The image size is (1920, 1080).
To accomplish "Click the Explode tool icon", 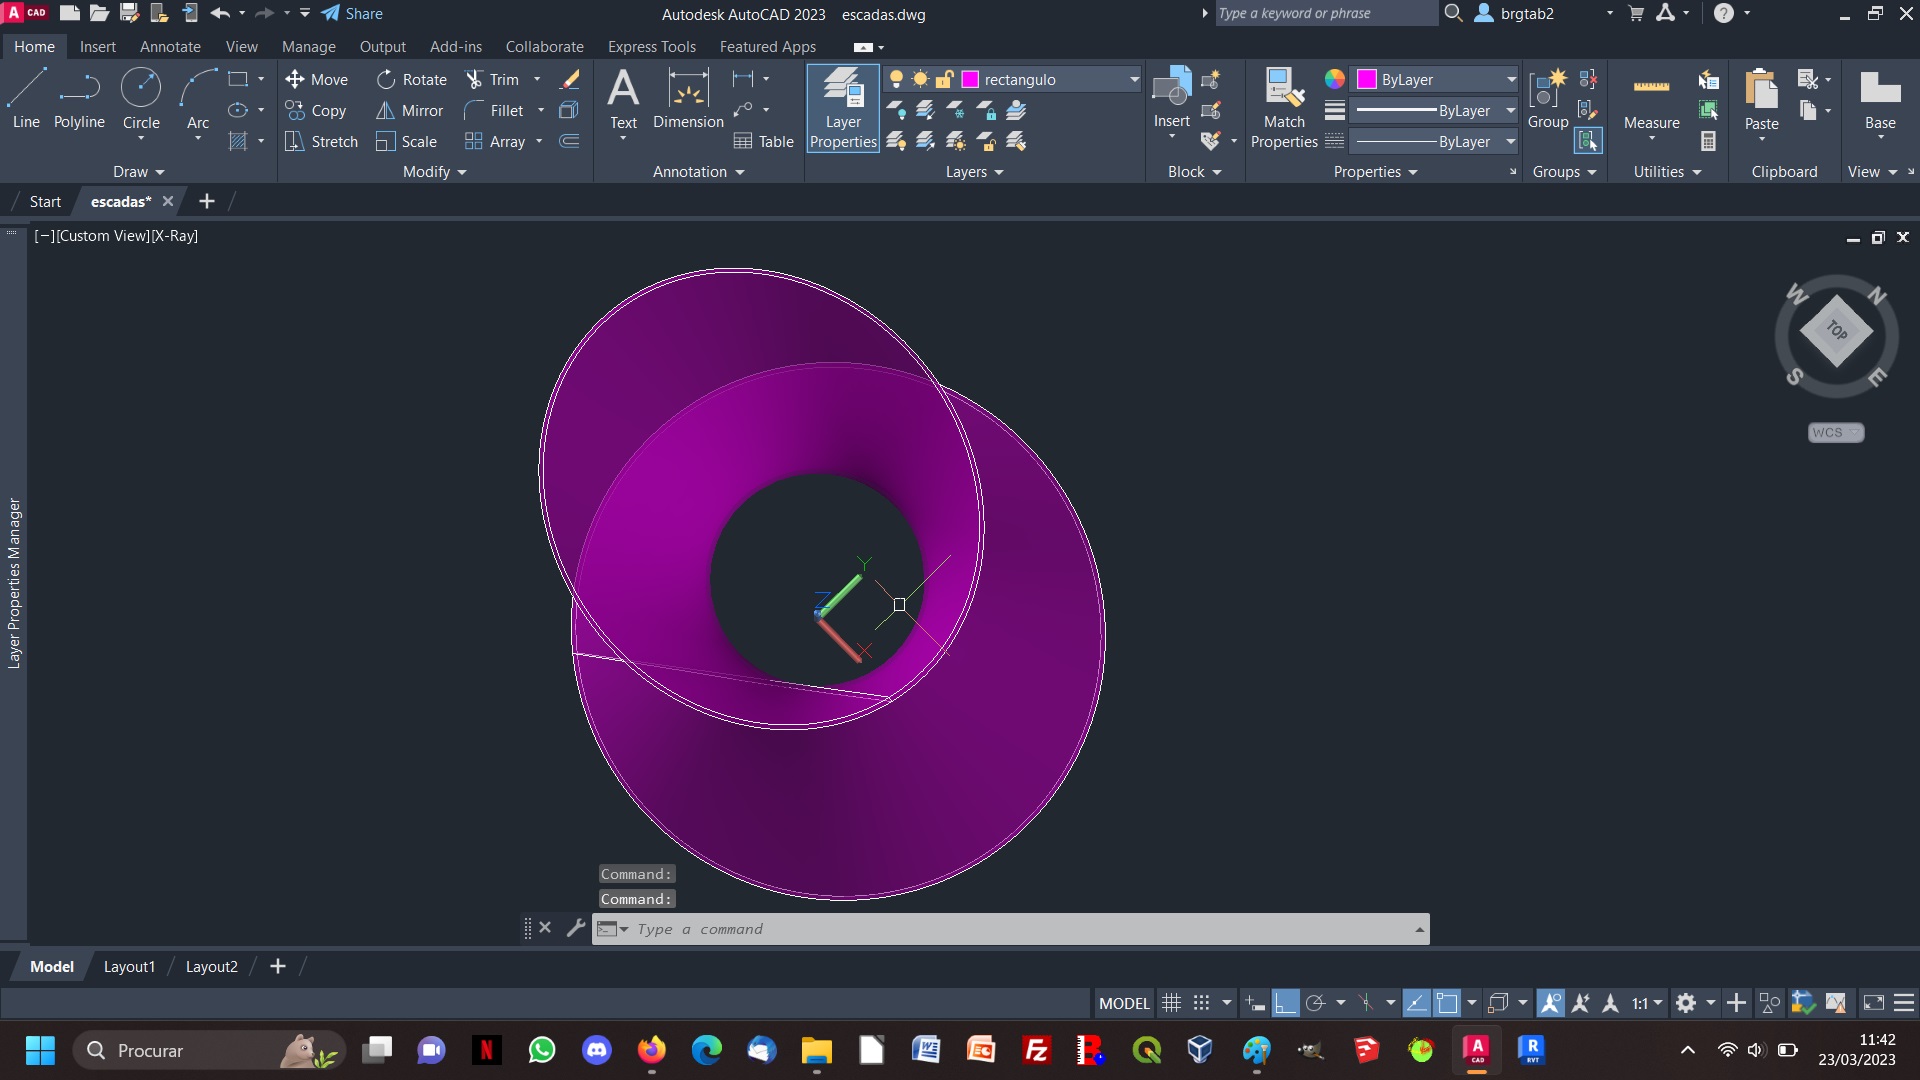I will pyautogui.click(x=569, y=111).
